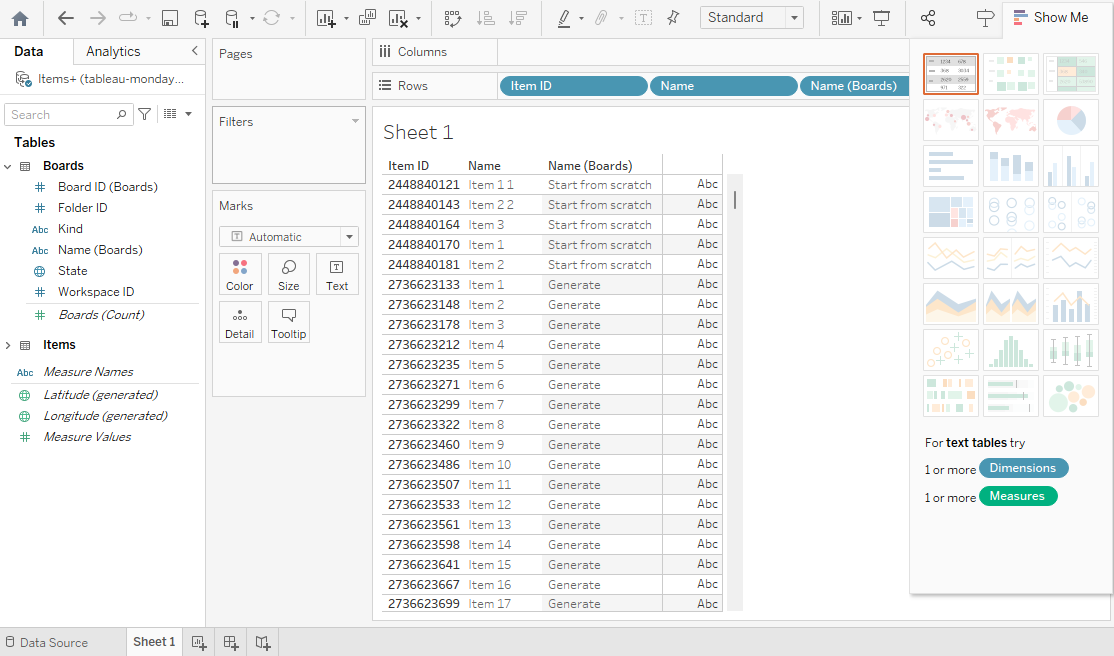Toggle the Show Me panel
Screen dimensions: 1114x656
(x=1050, y=18)
